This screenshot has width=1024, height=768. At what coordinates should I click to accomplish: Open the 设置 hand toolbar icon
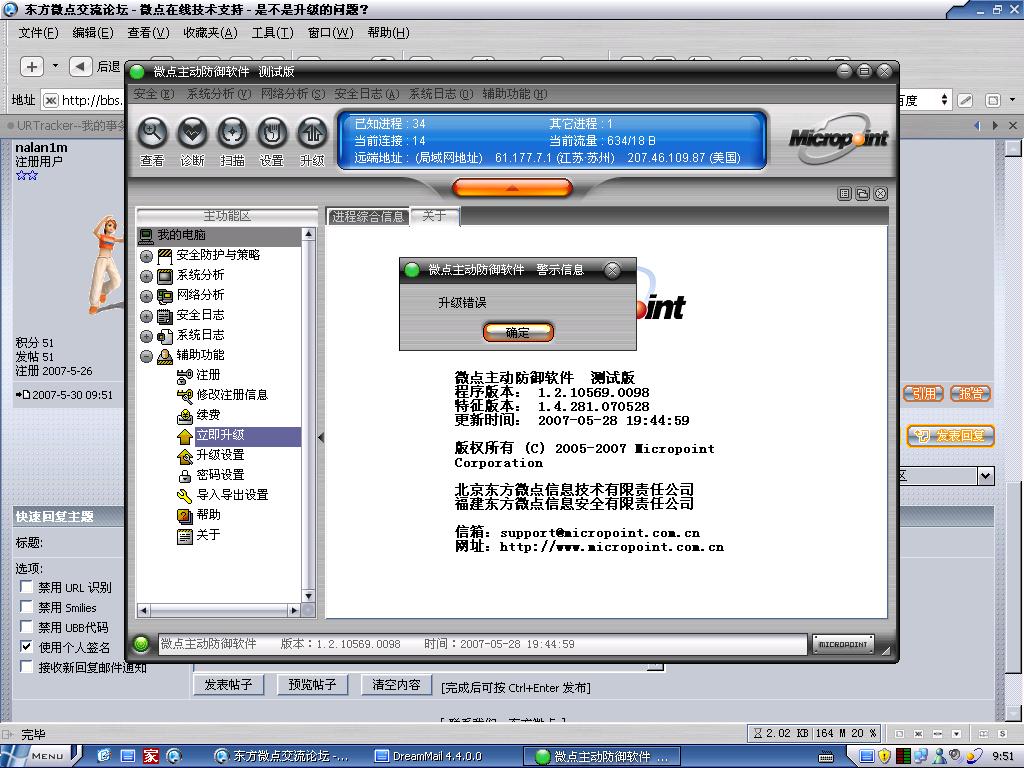pyautogui.click(x=272, y=133)
